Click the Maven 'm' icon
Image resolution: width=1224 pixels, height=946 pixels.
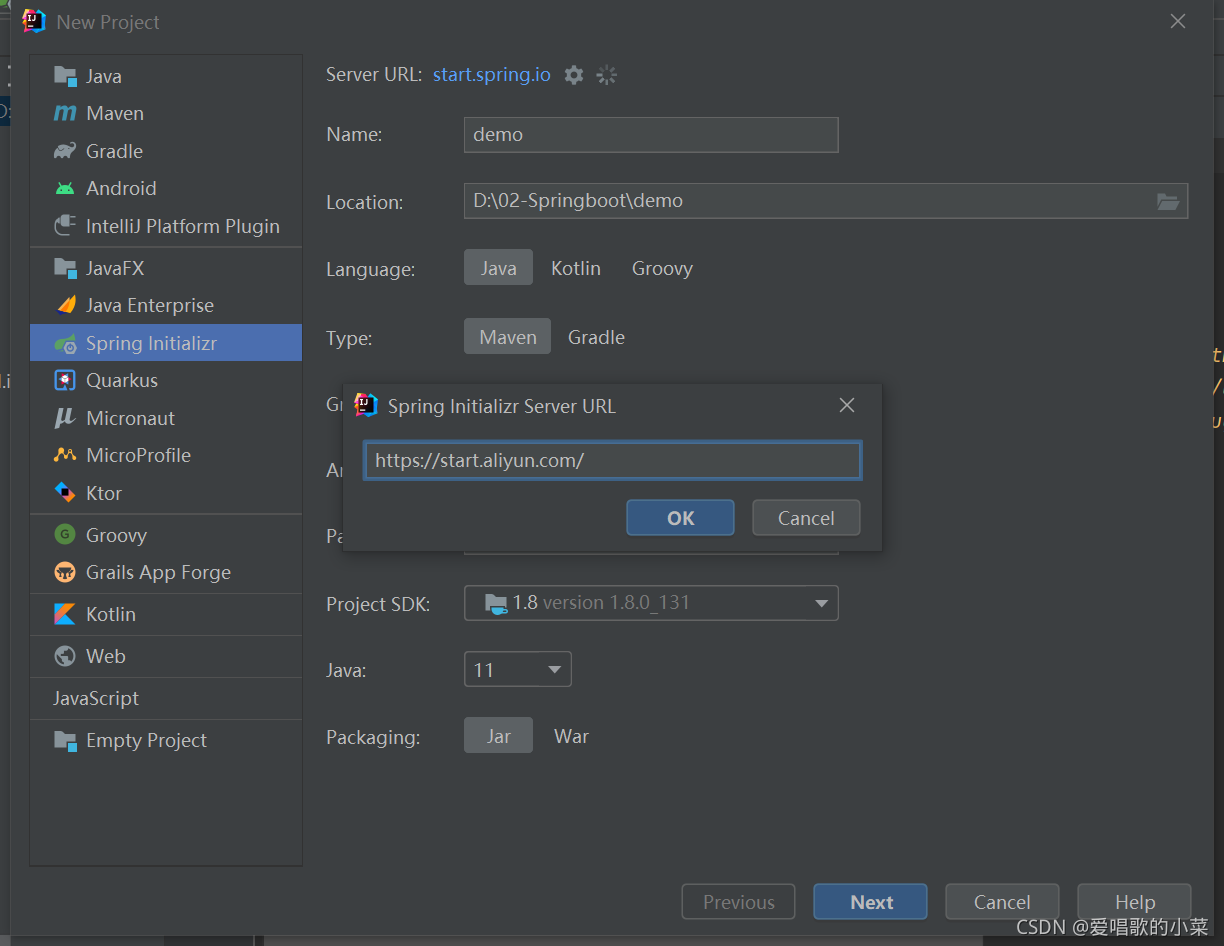pos(65,113)
